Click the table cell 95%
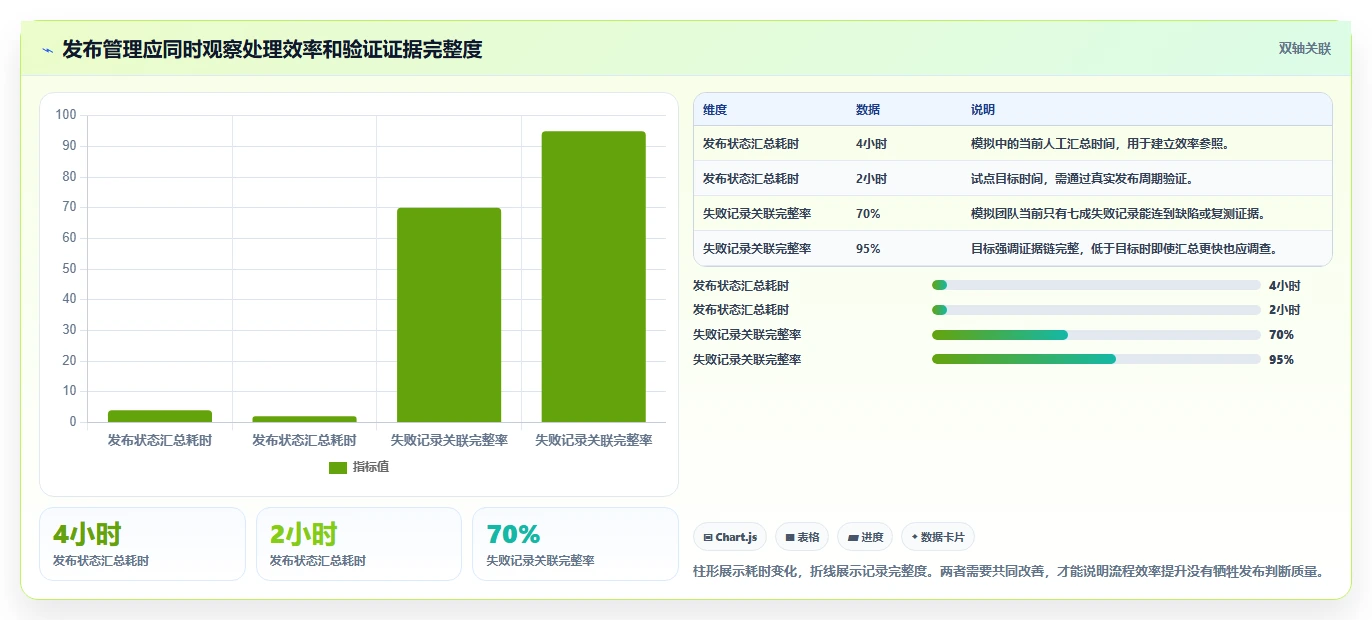This screenshot has width=1372, height=620. [868, 249]
